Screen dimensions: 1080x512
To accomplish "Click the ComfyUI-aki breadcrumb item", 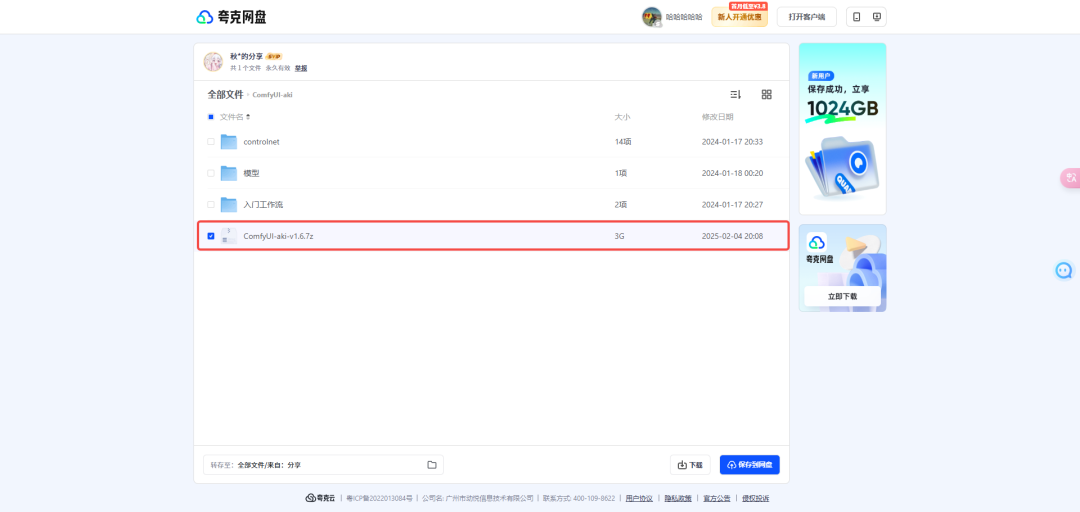I will [x=272, y=94].
